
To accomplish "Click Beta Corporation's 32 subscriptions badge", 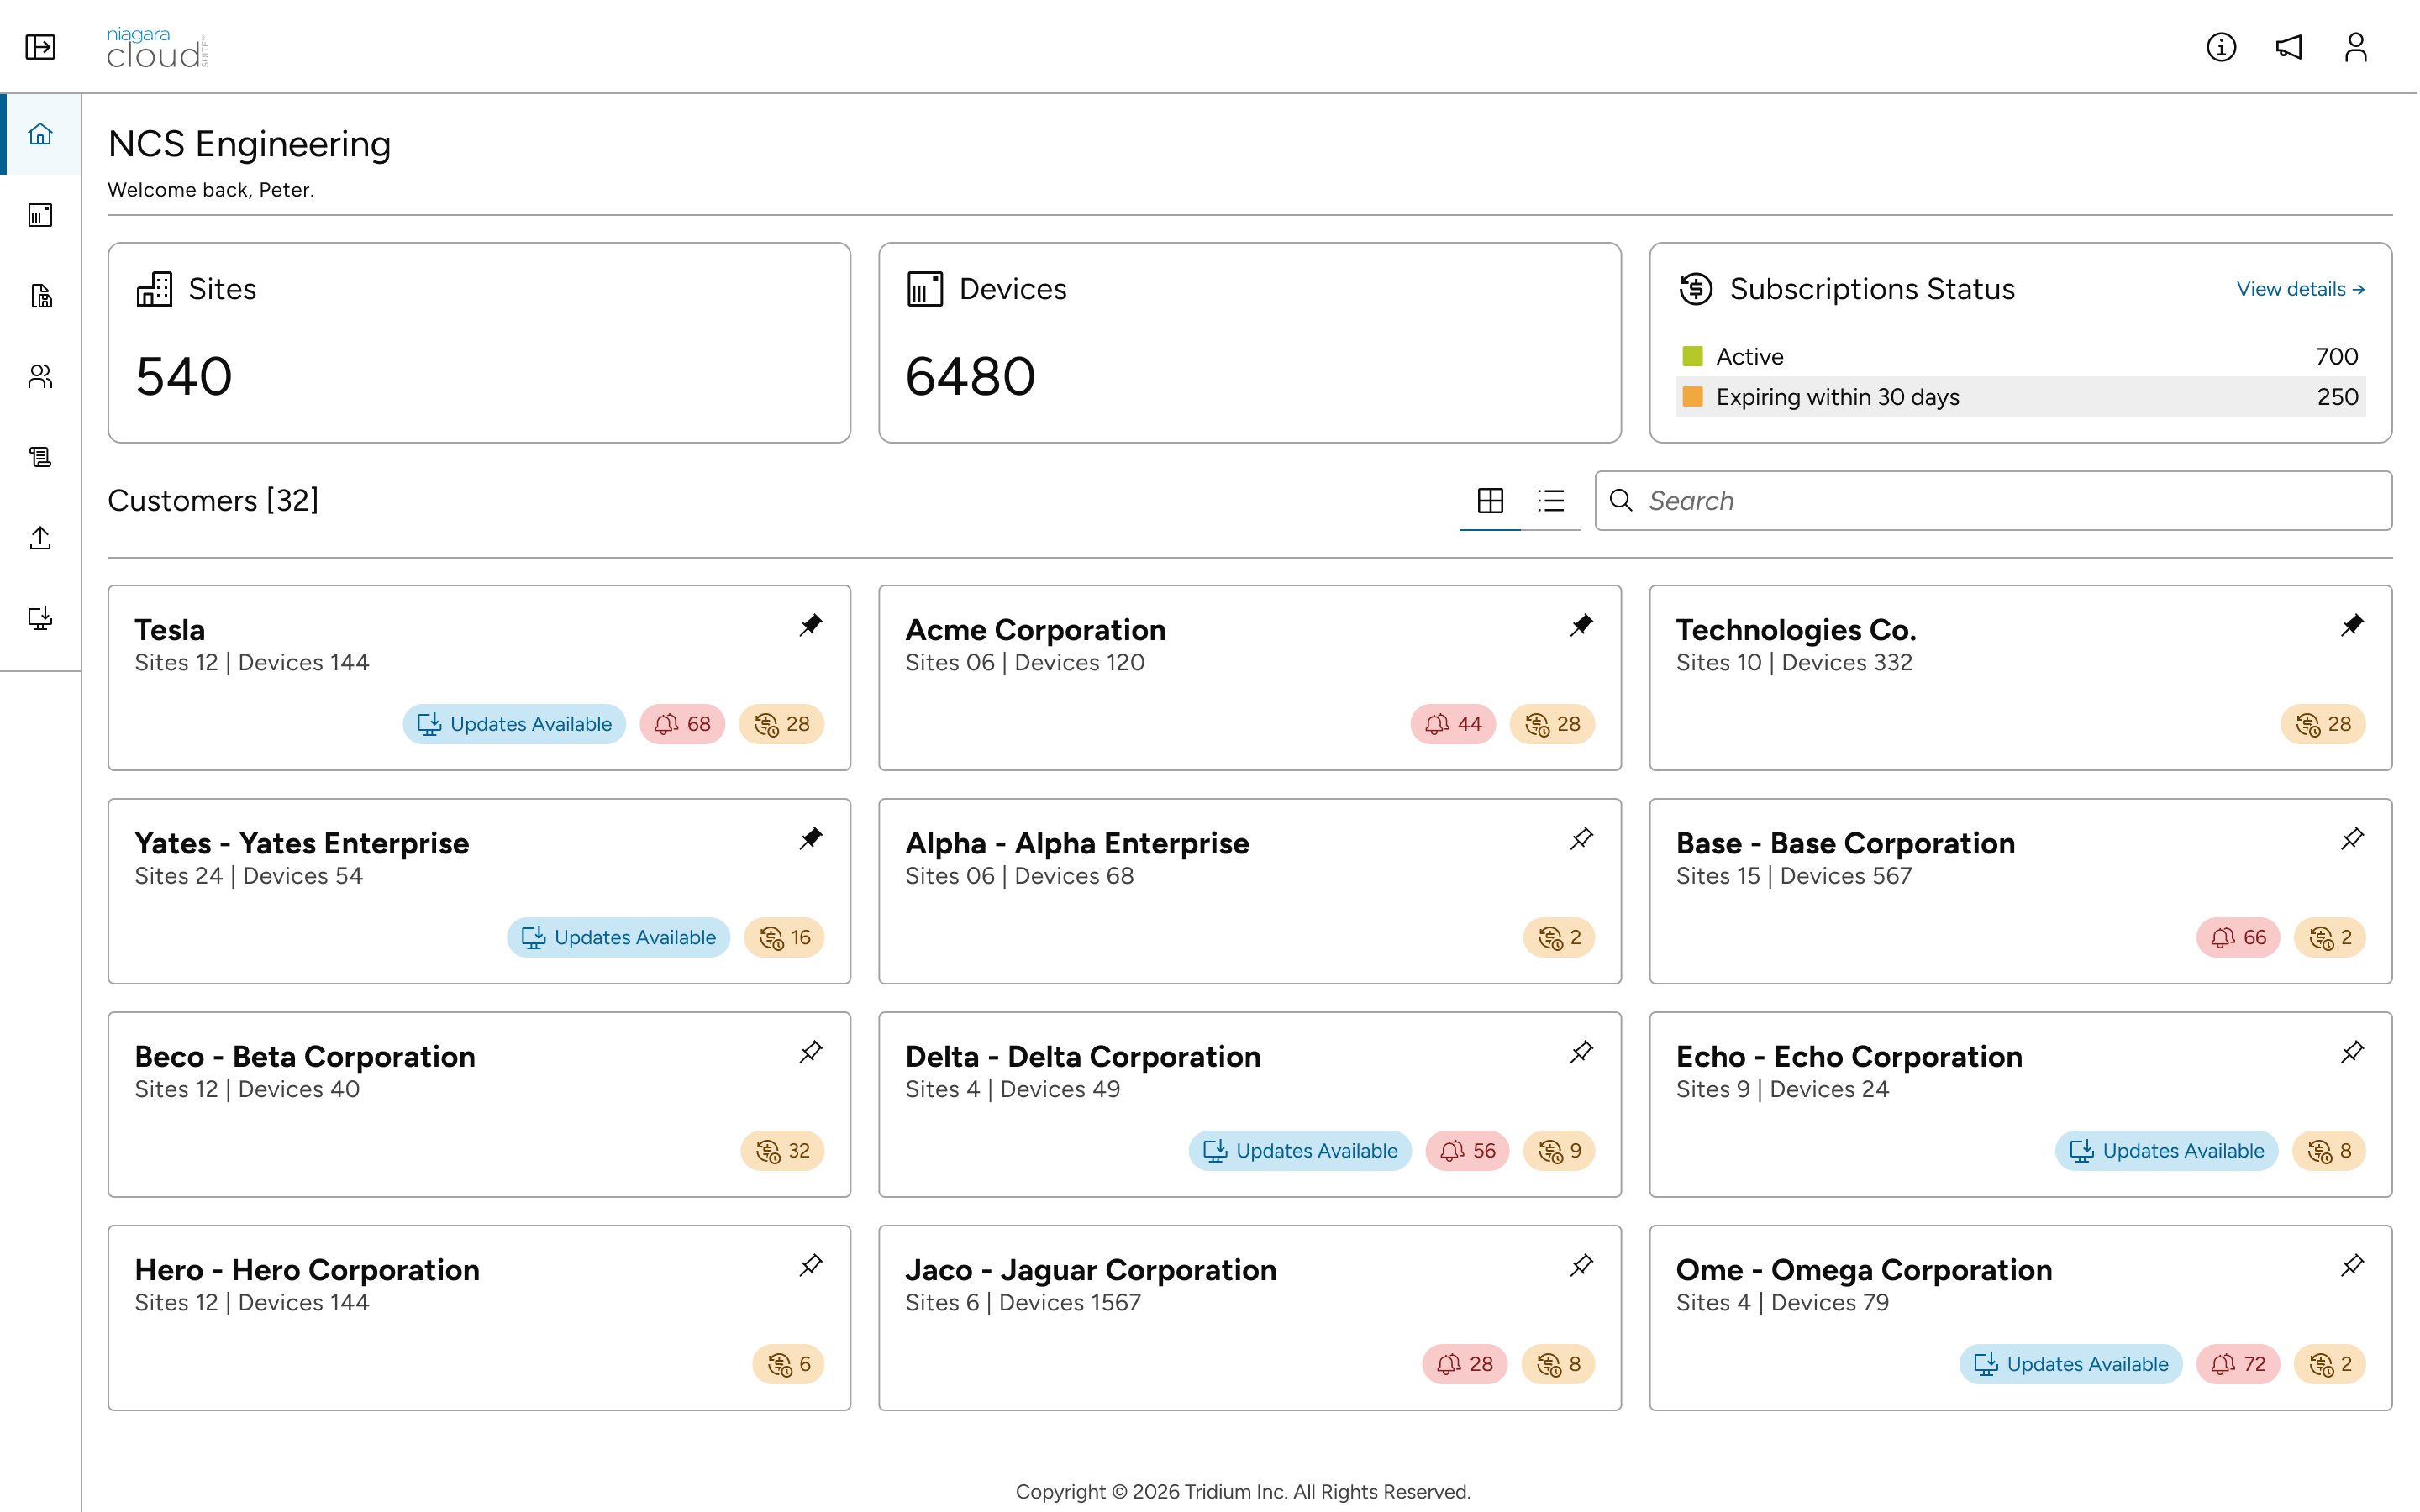I will 782,1151.
